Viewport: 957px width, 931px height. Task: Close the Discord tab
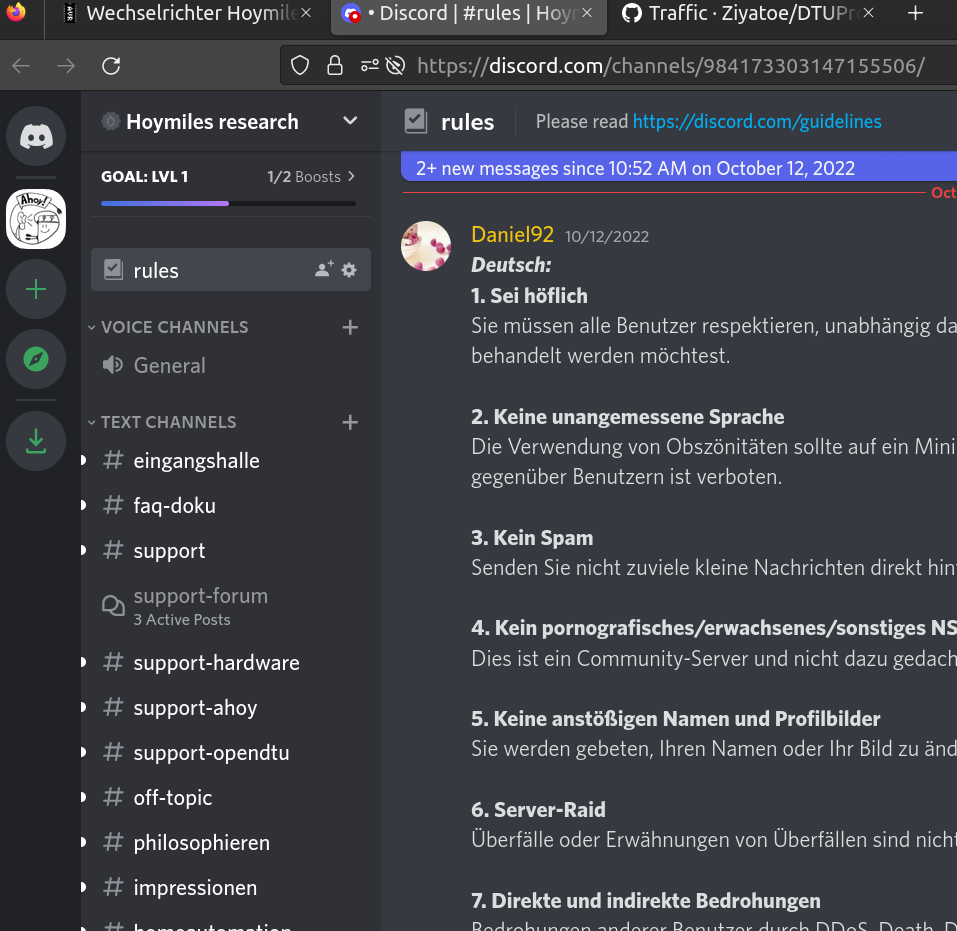click(x=587, y=13)
